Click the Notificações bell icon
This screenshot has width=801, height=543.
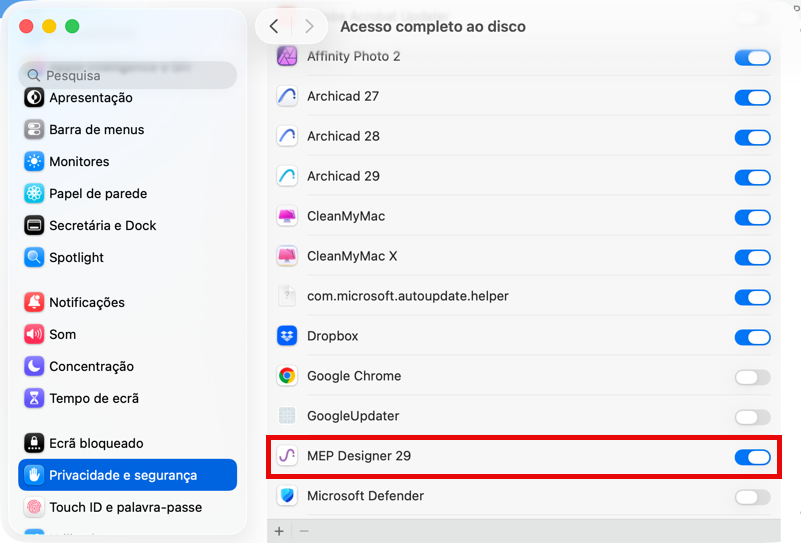(x=34, y=302)
